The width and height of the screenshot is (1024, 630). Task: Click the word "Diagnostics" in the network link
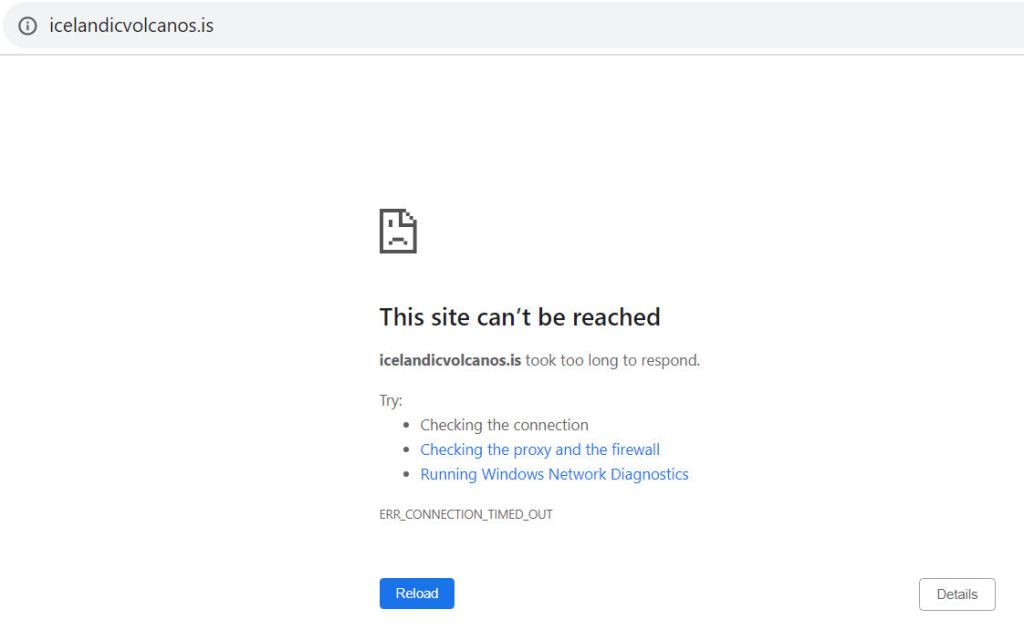(649, 474)
